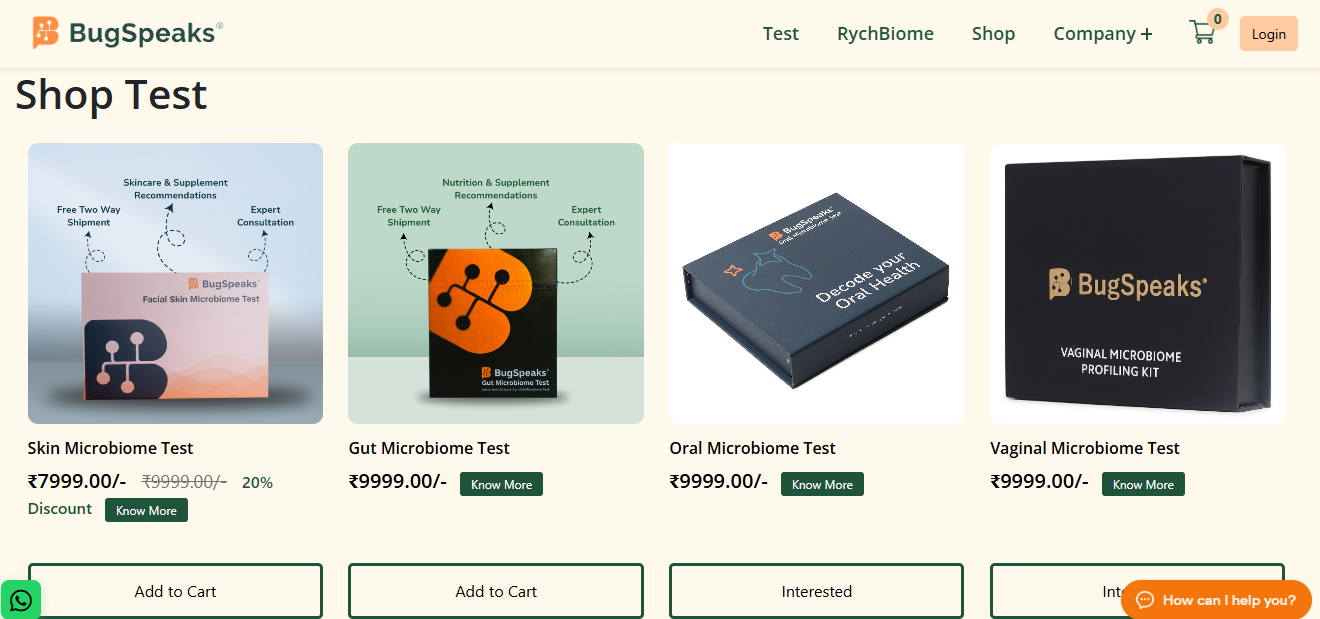Add Gut Microbiome Test to cart
This screenshot has height=619, width=1320.
coord(496,591)
